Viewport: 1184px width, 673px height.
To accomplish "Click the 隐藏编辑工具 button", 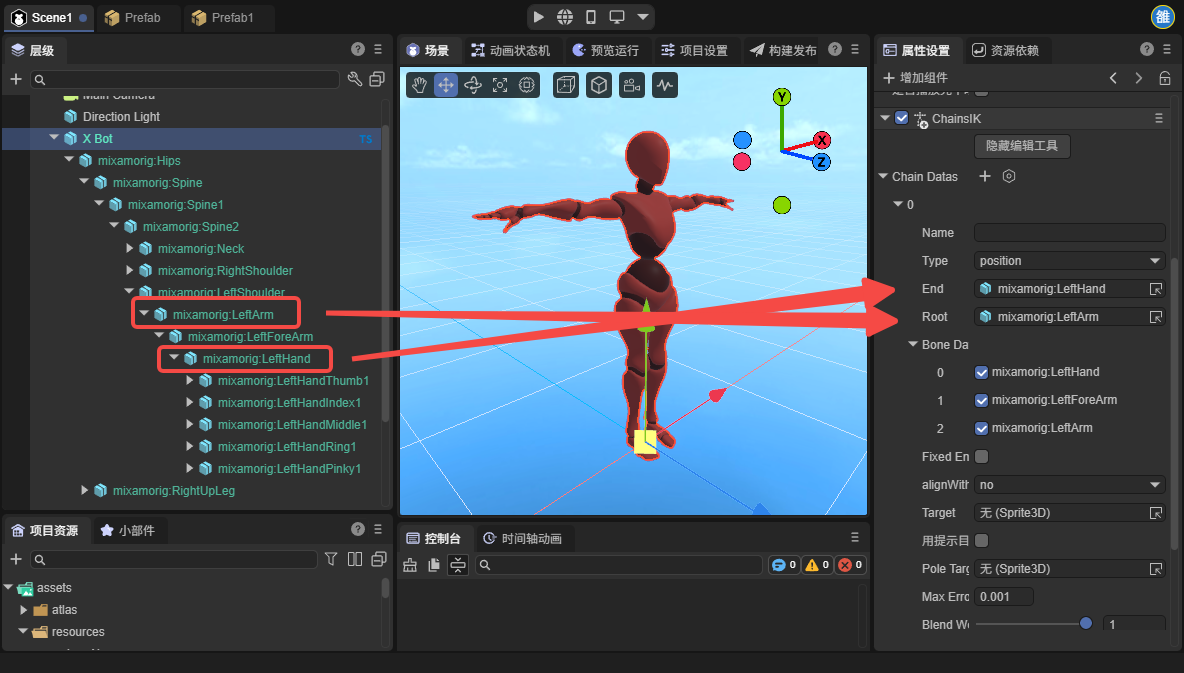I will click(x=1022, y=146).
